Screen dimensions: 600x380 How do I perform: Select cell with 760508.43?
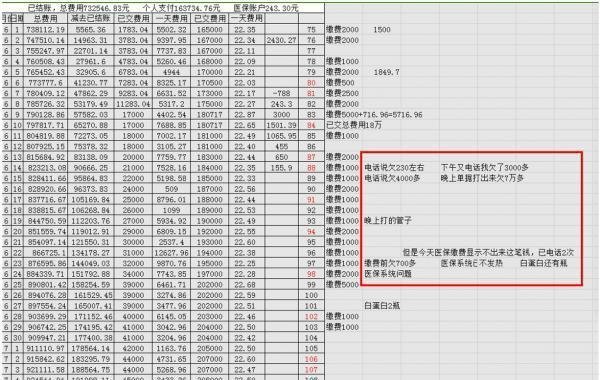46,62
